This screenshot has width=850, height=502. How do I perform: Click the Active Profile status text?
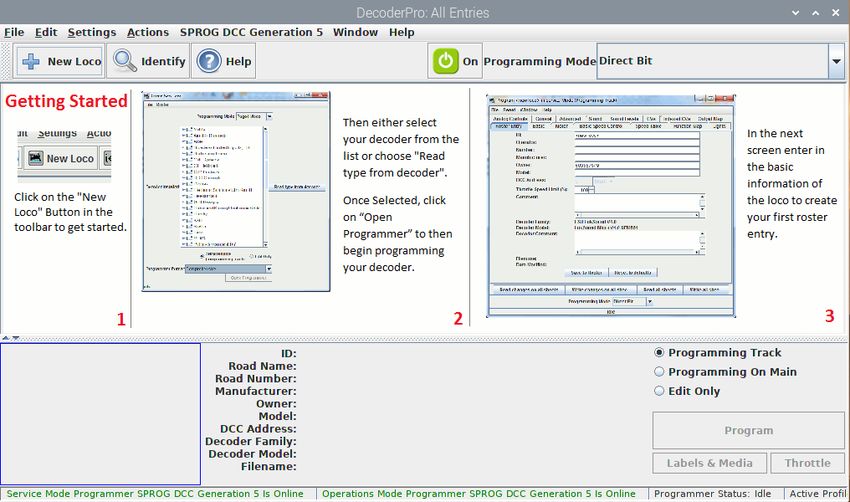point(817,494)
